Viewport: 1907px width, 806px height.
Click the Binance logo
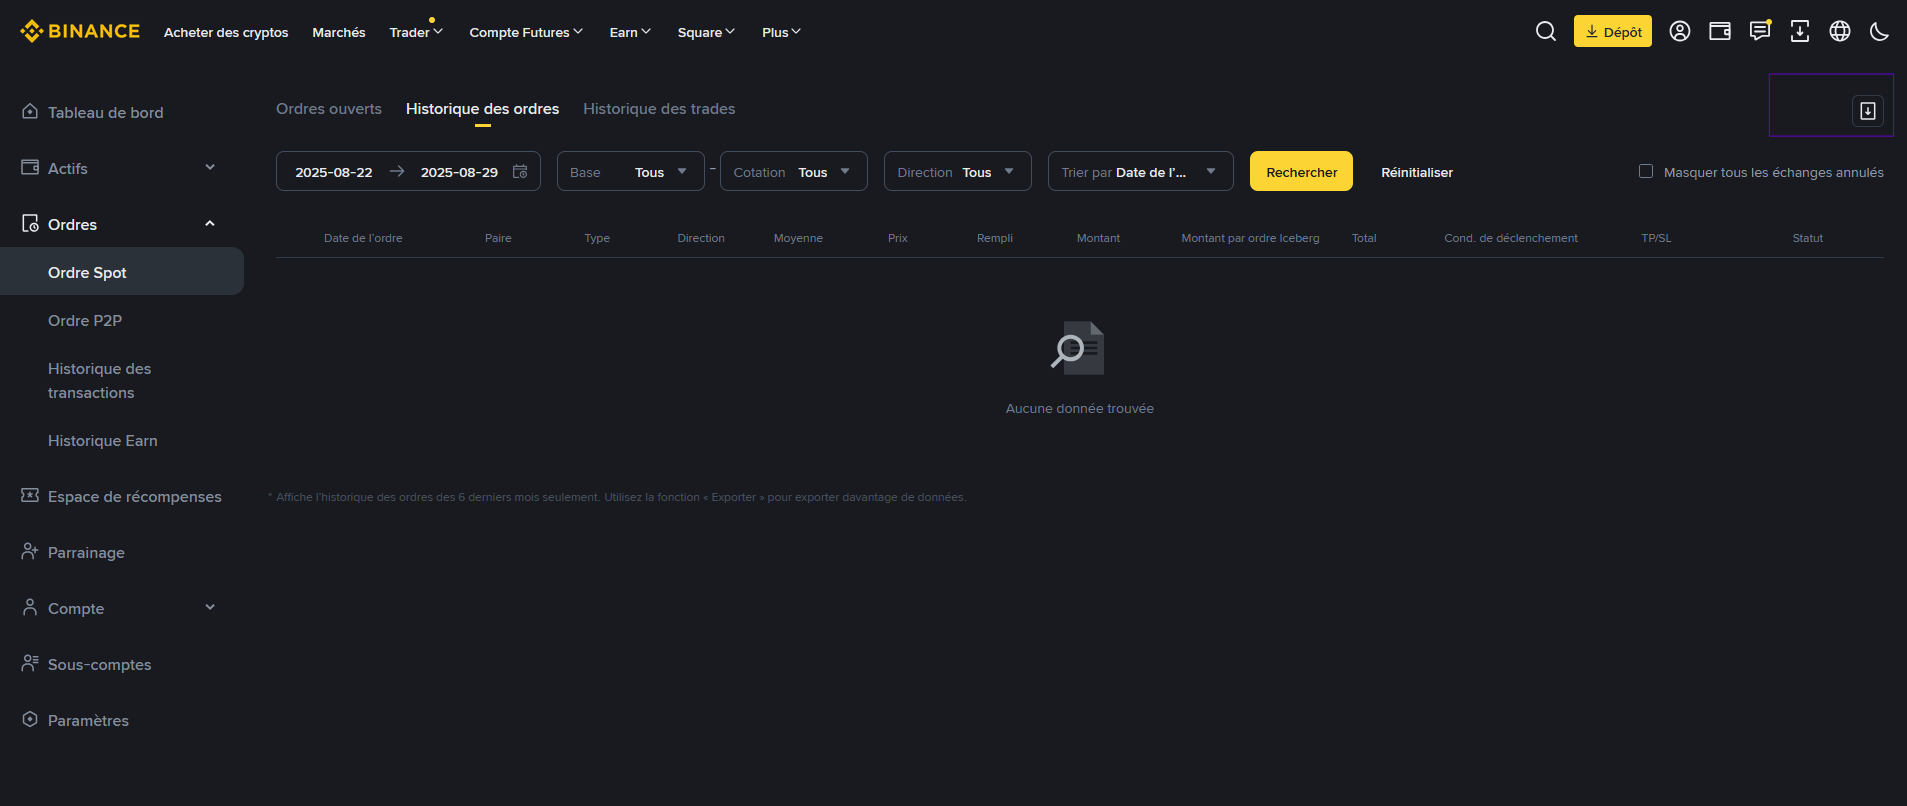[x=80, y=31]
